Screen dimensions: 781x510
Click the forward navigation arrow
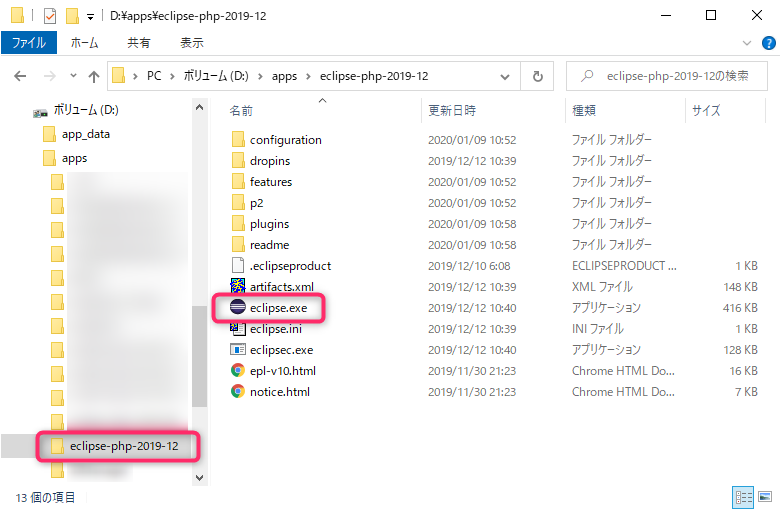50,76
